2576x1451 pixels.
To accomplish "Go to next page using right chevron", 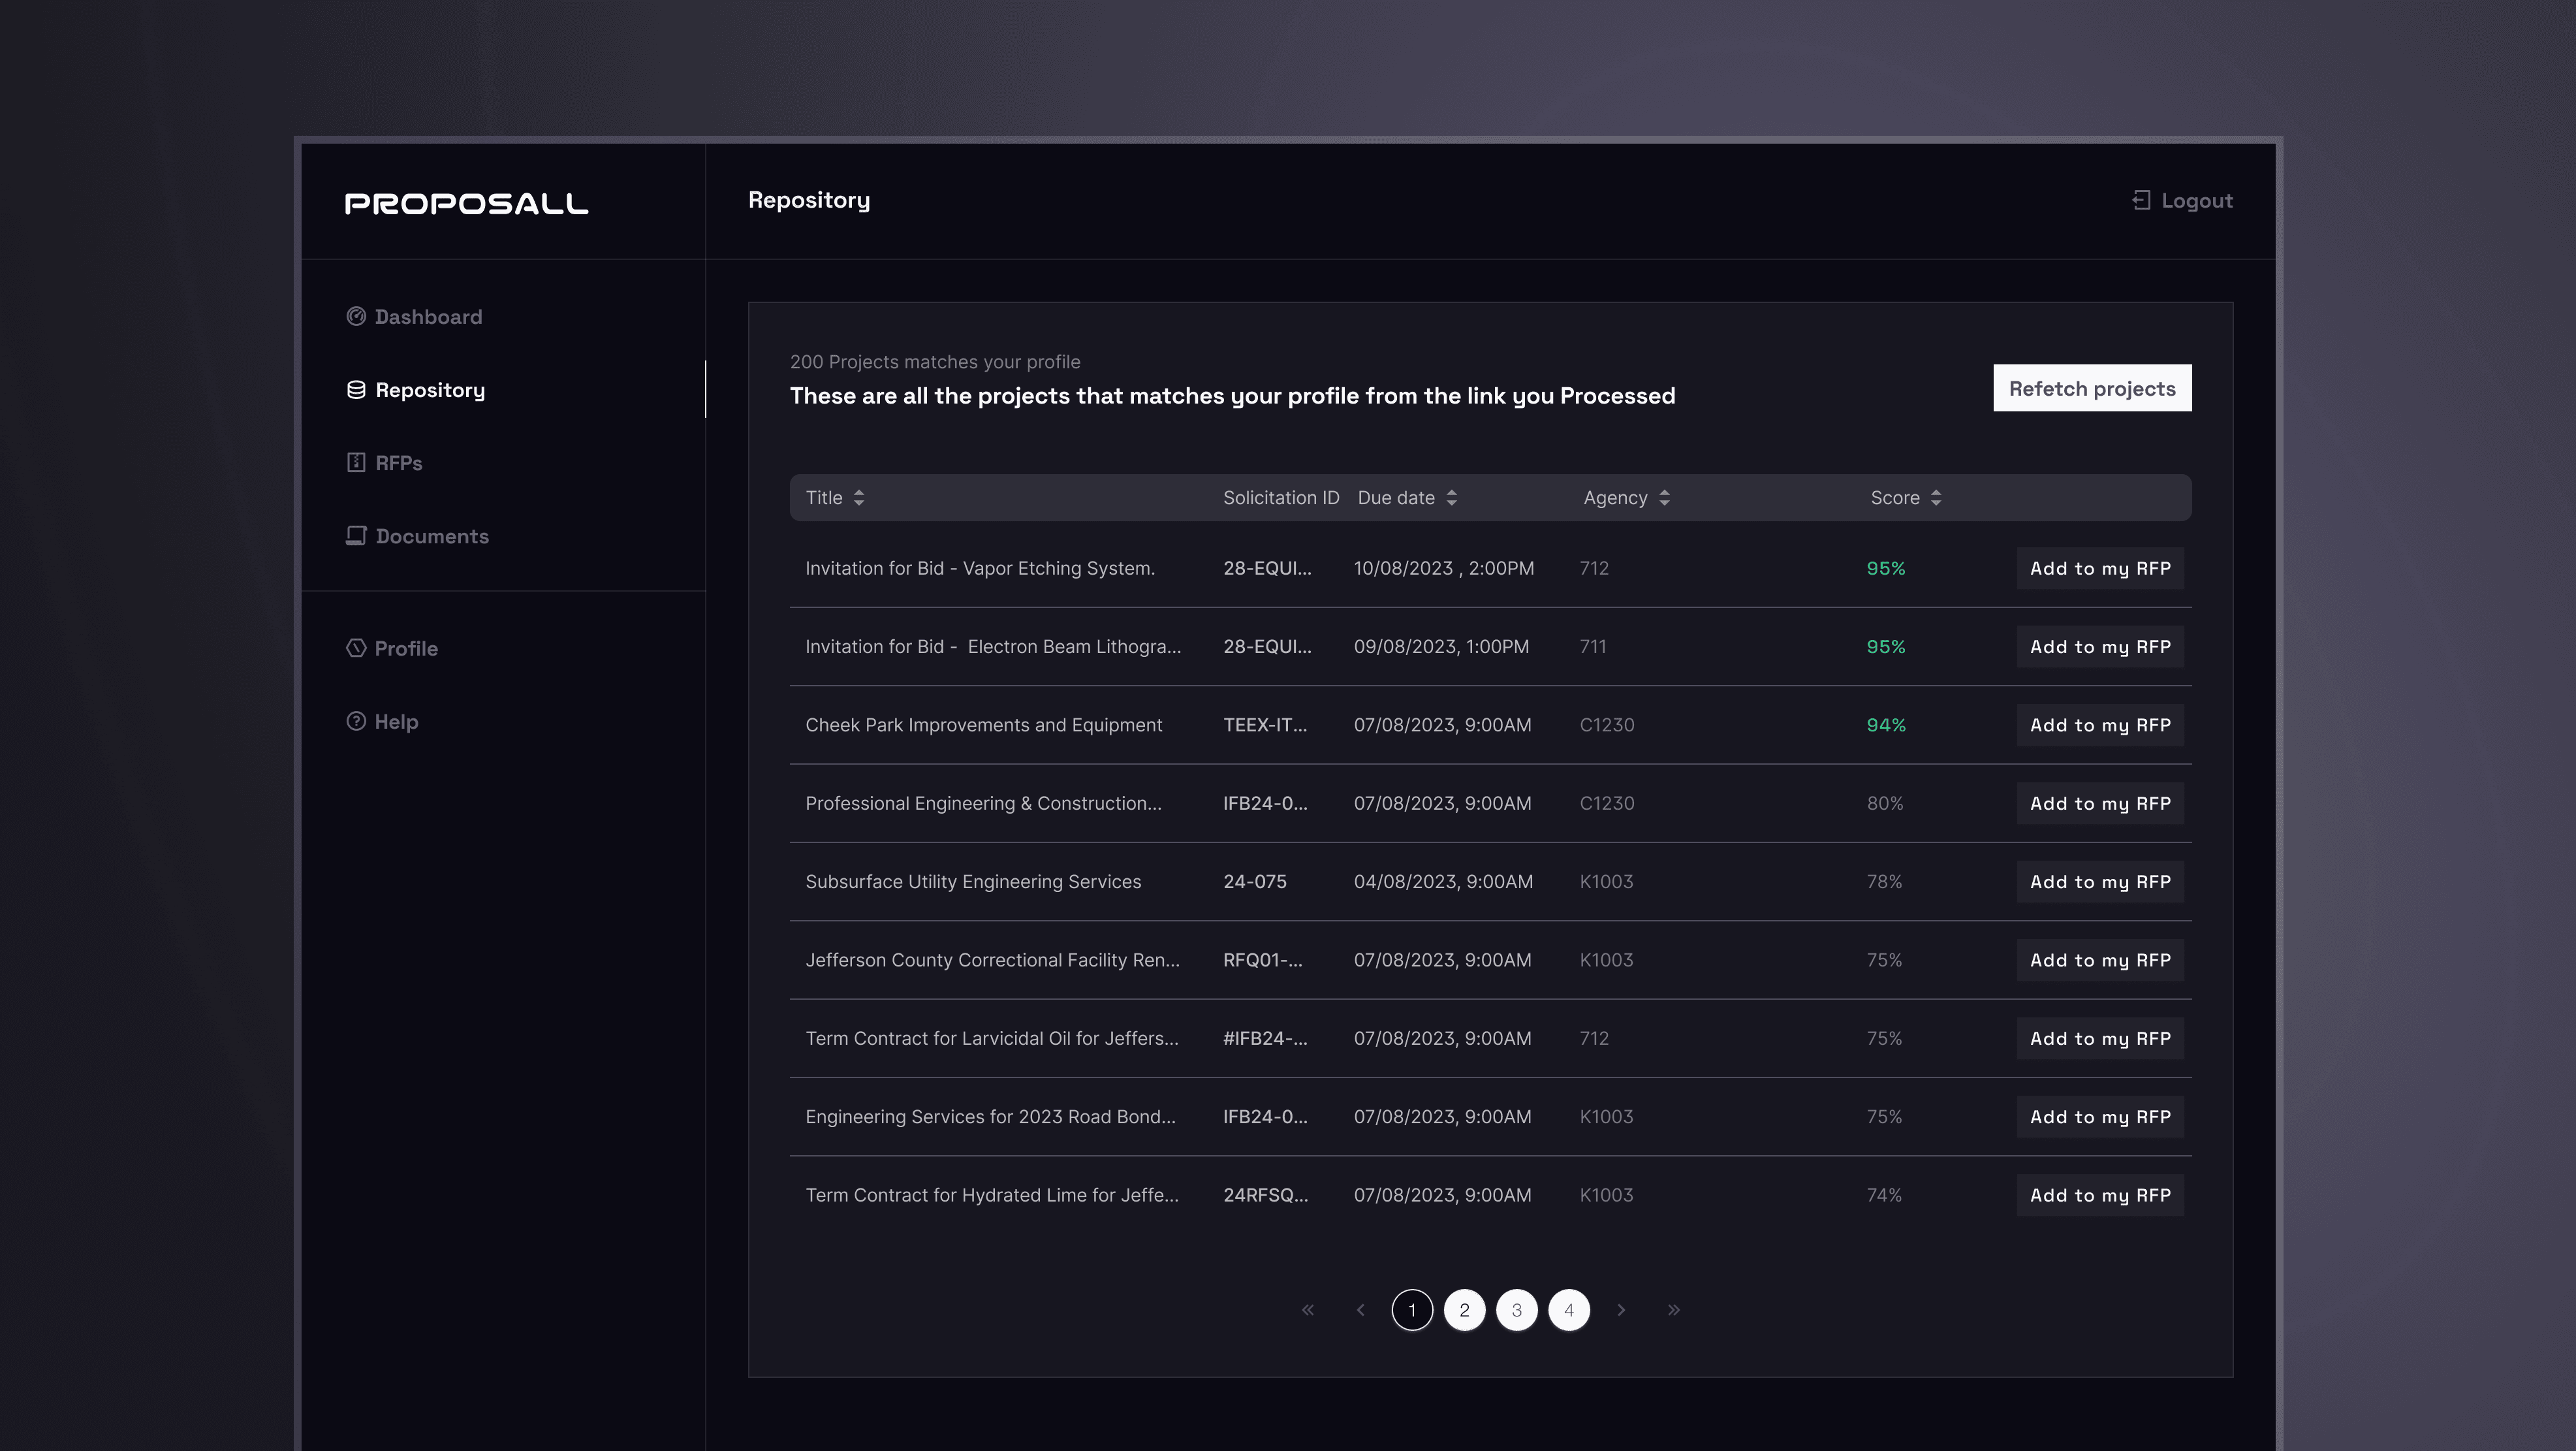I will tap(1621, 1310).
